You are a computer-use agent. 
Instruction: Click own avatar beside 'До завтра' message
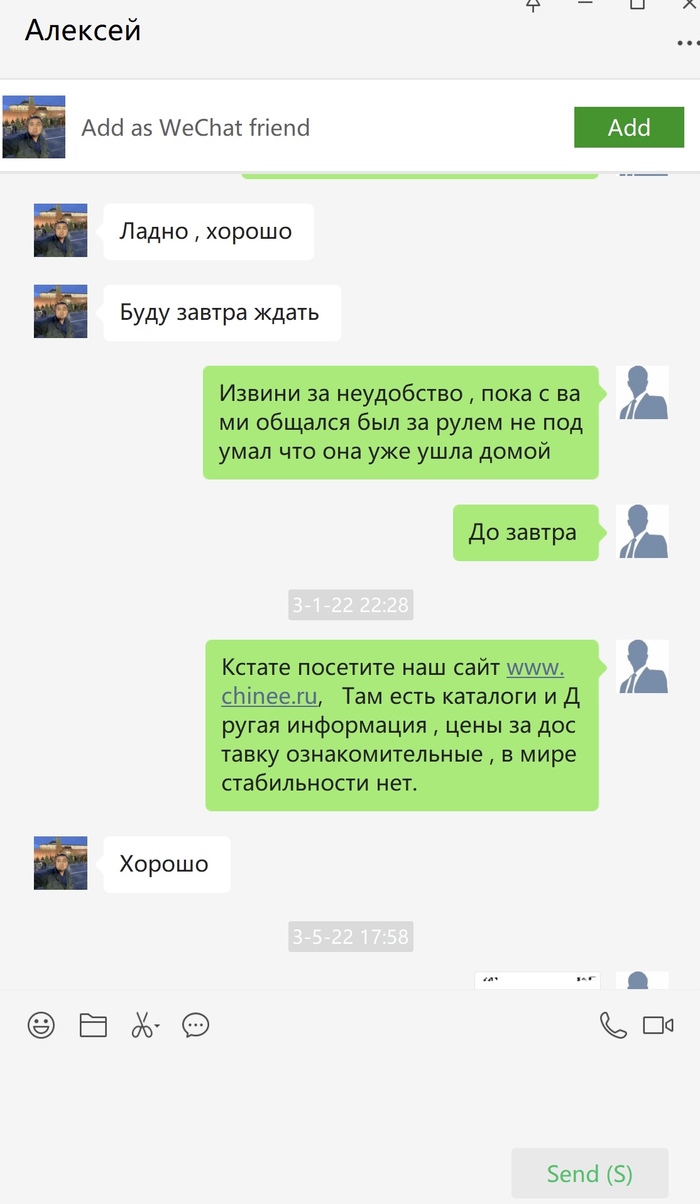click(x=642, y=532)
